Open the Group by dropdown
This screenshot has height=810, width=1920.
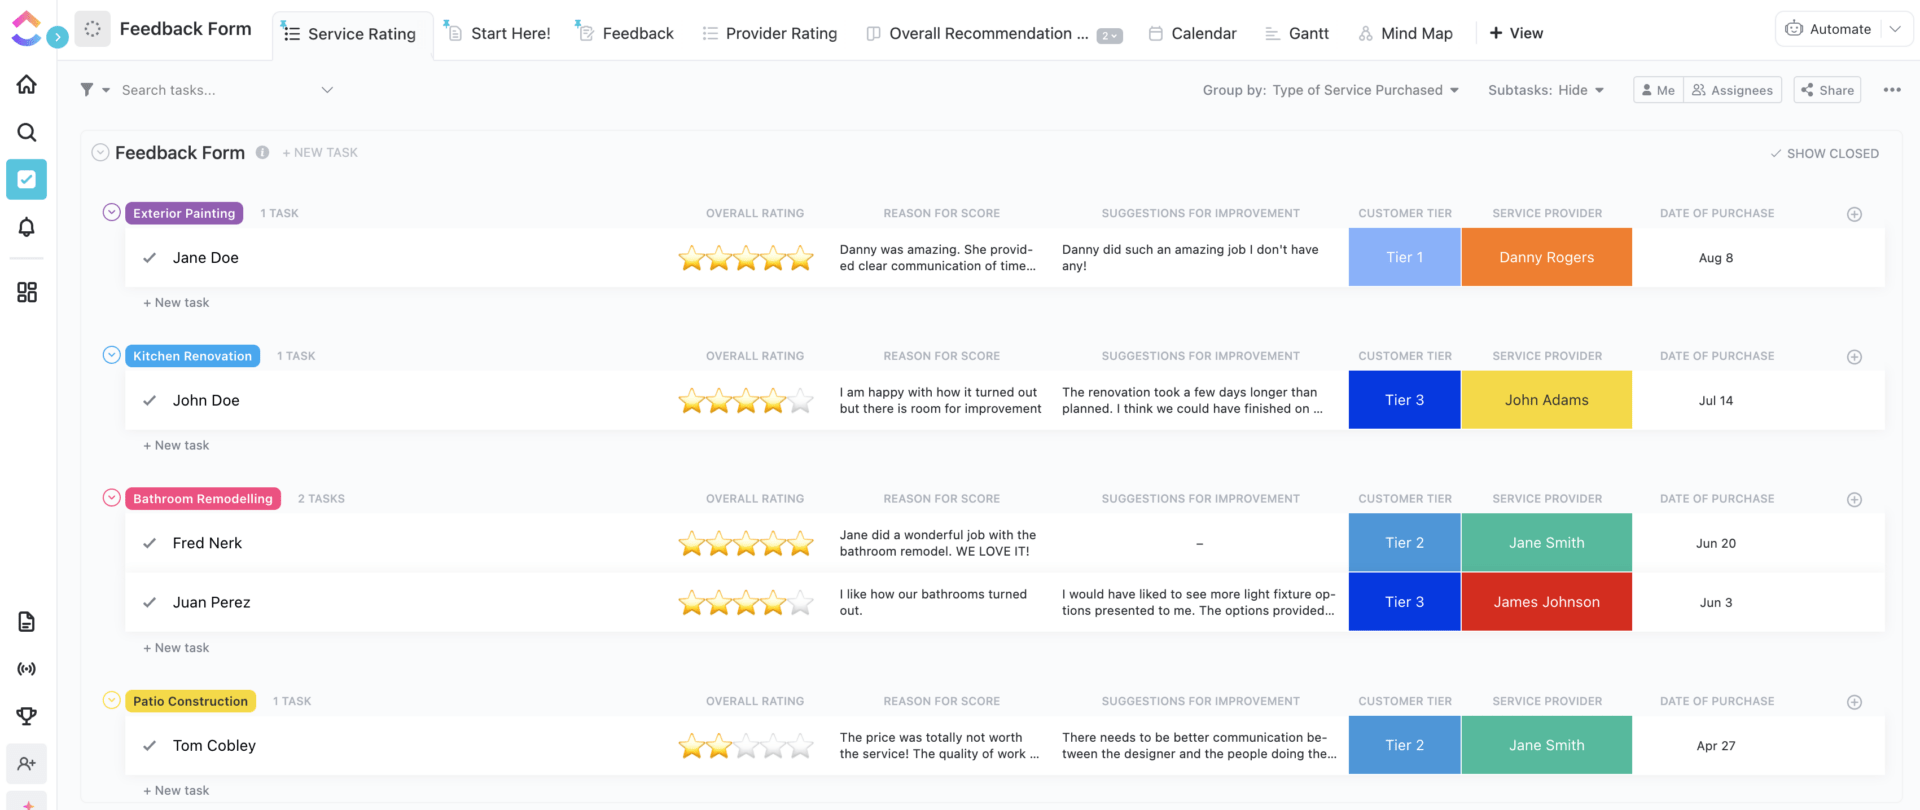click(1330, 90)
